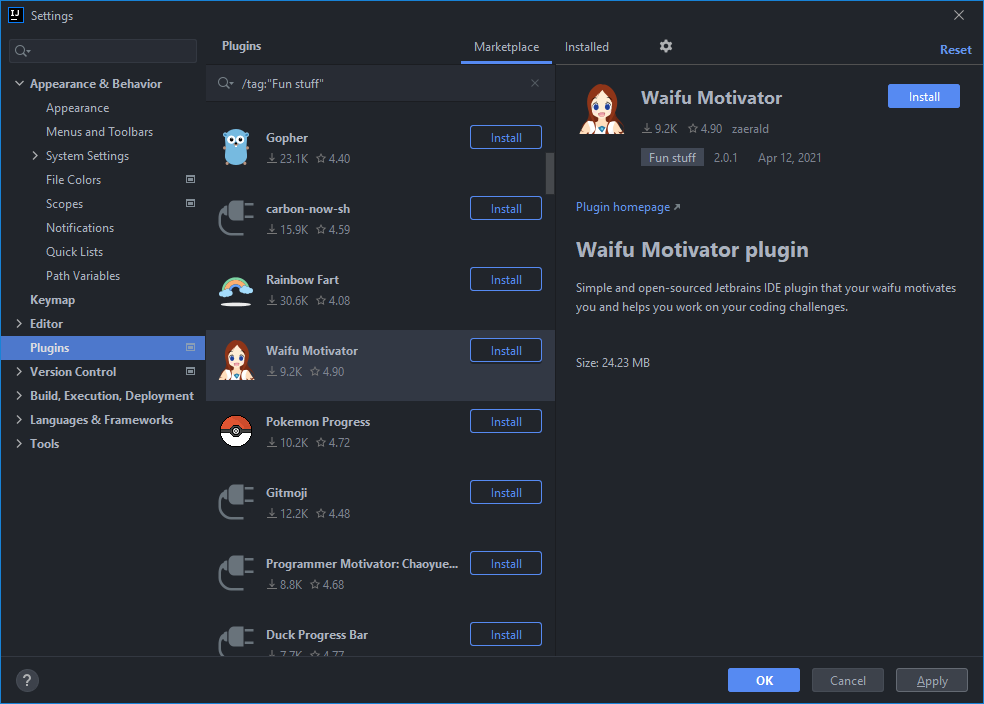984x704 pixels.
Task: Switch to the Marketplace tab
Action: (x=506, y=47)
